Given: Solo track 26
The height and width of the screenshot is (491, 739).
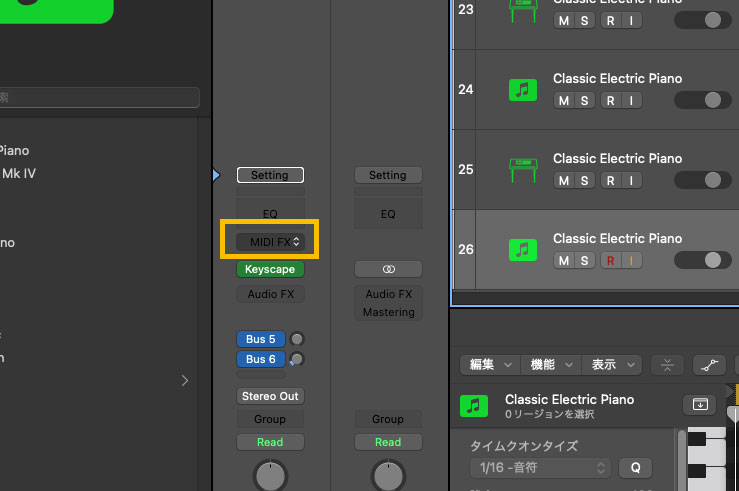Looking at the screenshot, I should (584, 261).
